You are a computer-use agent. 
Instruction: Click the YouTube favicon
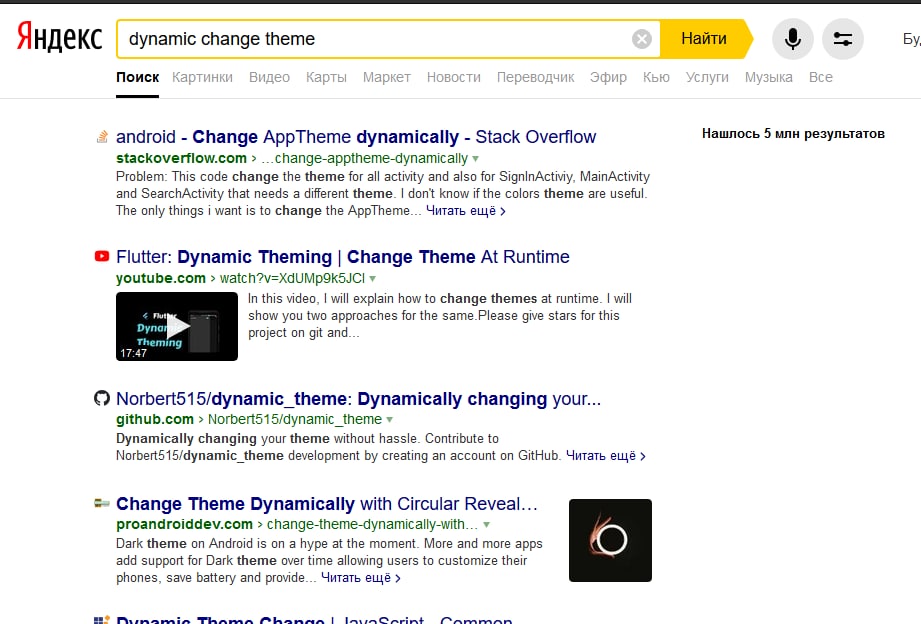tap(102, 256)
